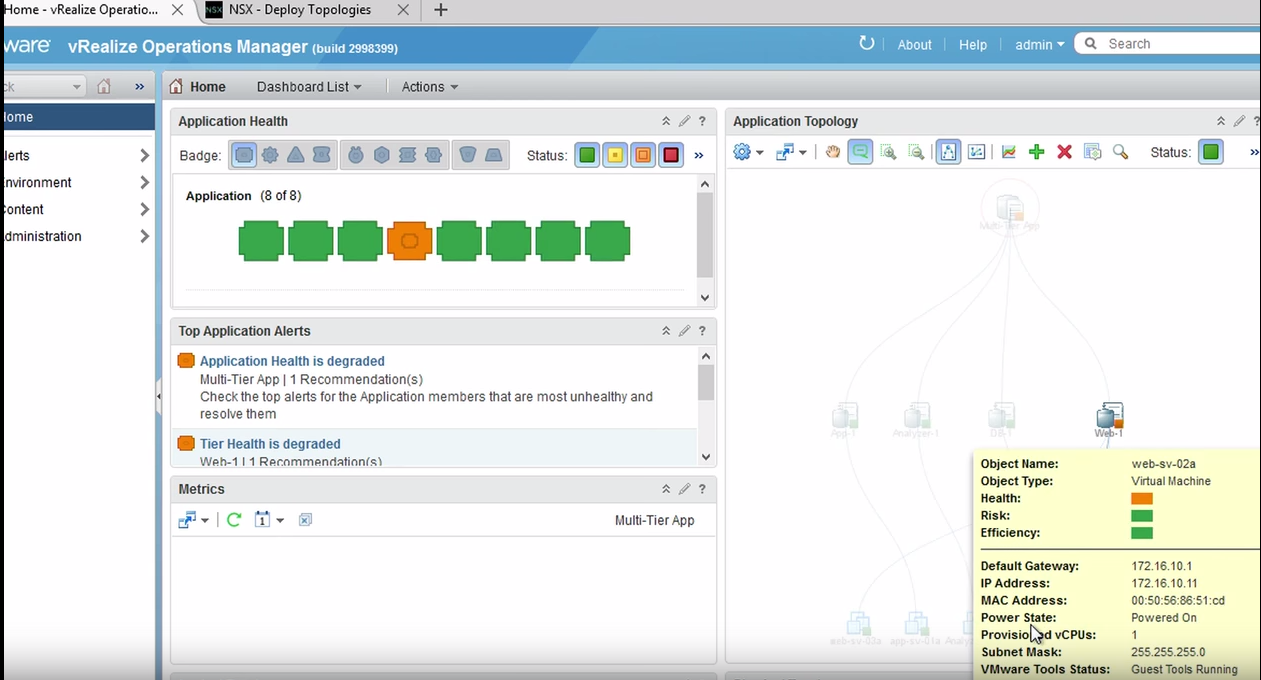Click the Top Application Alerts scrollbar down arrow
The height and width of the screenshot is (680, 1261).
tap(706, 457)
